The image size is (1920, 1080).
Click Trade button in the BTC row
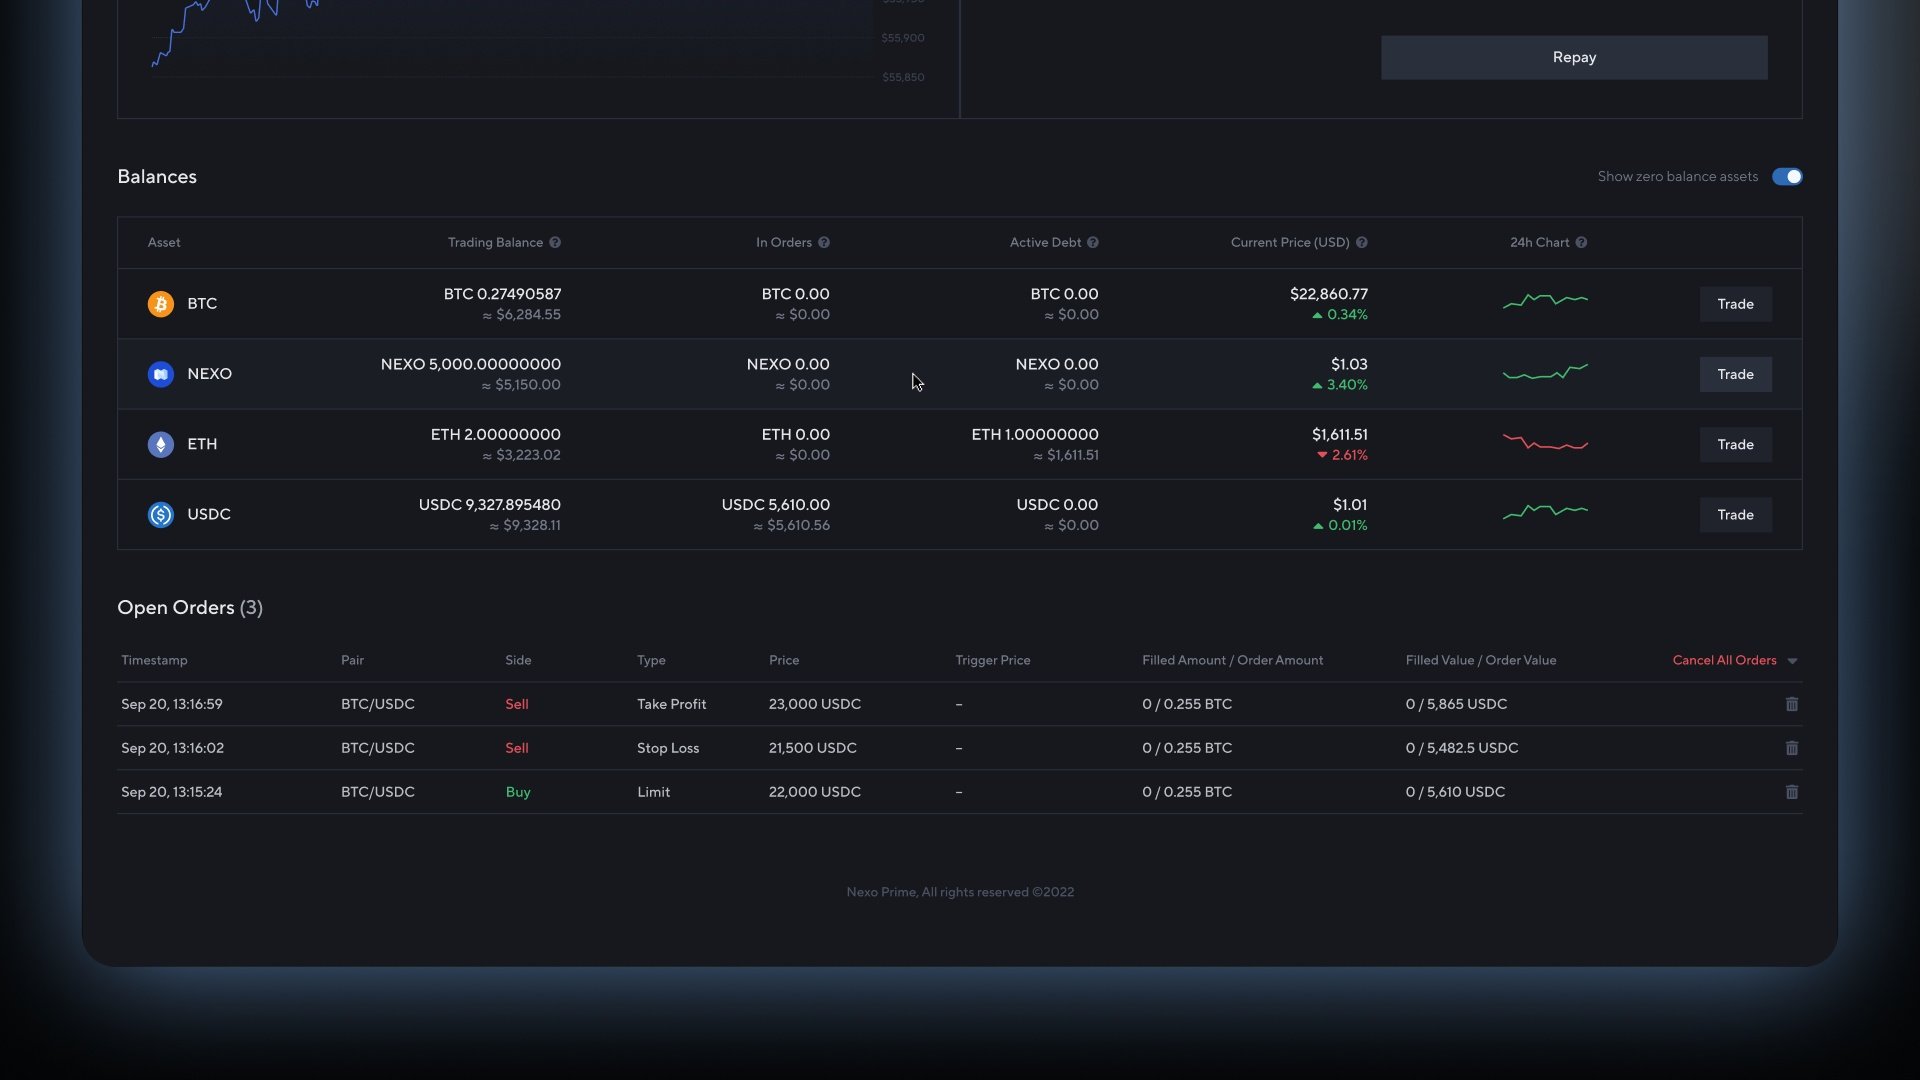pos(1736,304)
